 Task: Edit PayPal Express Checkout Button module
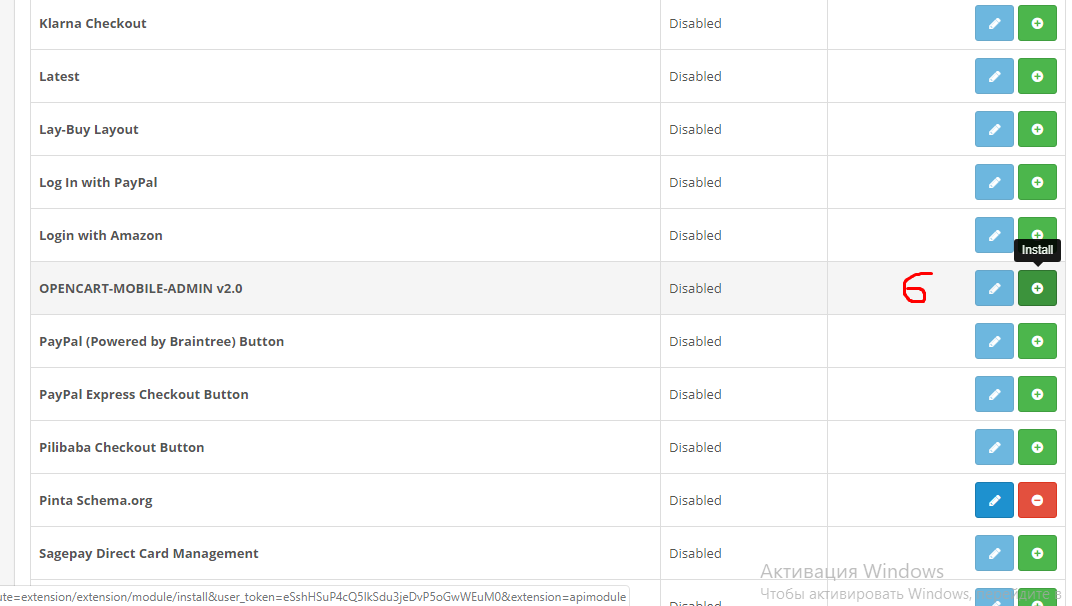click(x=994, y=394)
